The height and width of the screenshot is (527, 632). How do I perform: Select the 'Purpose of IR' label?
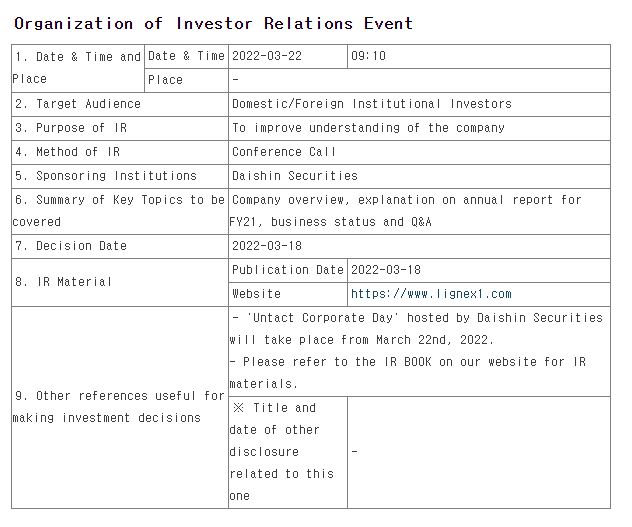tap(71, 128)
